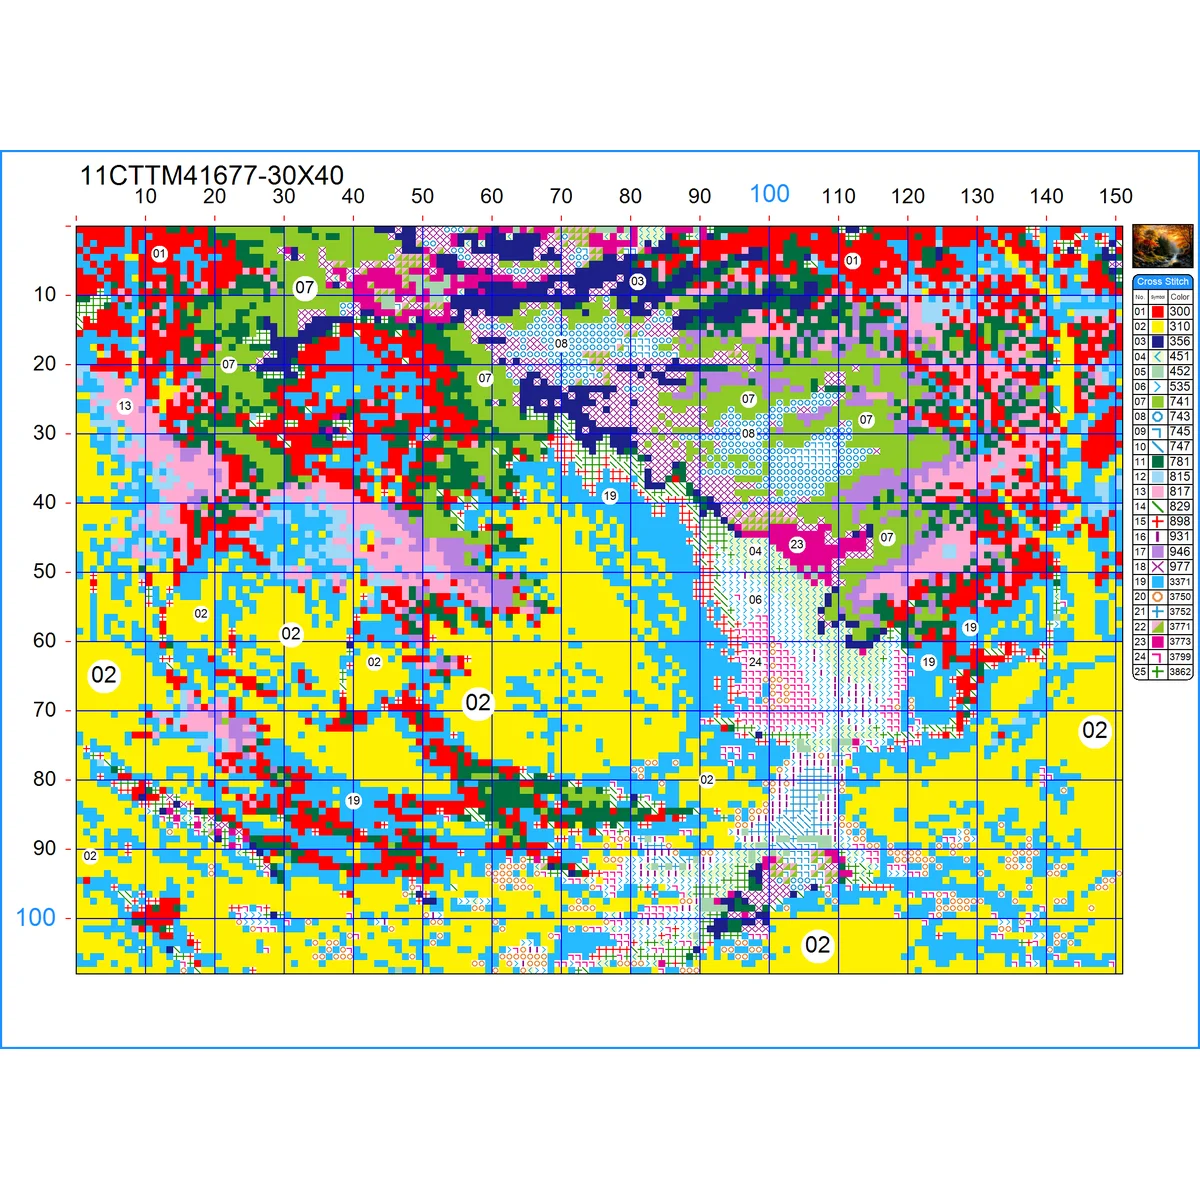The image size is (1200, 1200).
Task: Click the pattern title 11CTTM41677-30X40
Action: tap(212, 176)
